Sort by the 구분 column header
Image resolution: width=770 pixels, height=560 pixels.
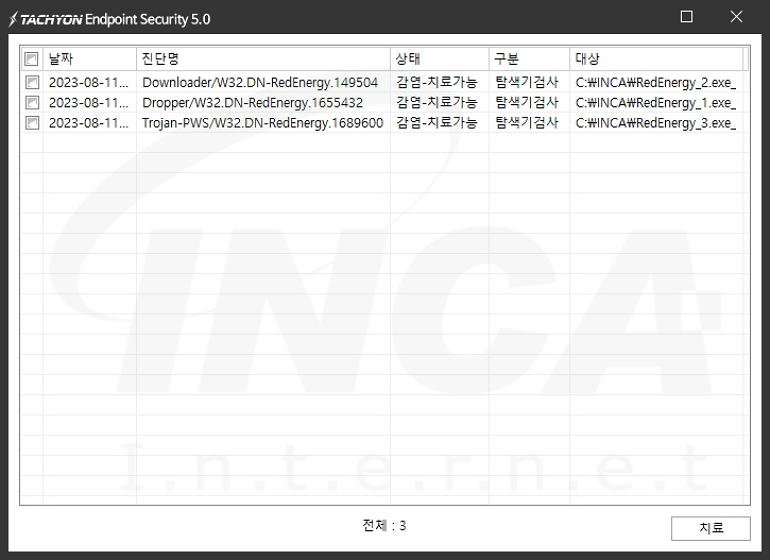point(529,59)
